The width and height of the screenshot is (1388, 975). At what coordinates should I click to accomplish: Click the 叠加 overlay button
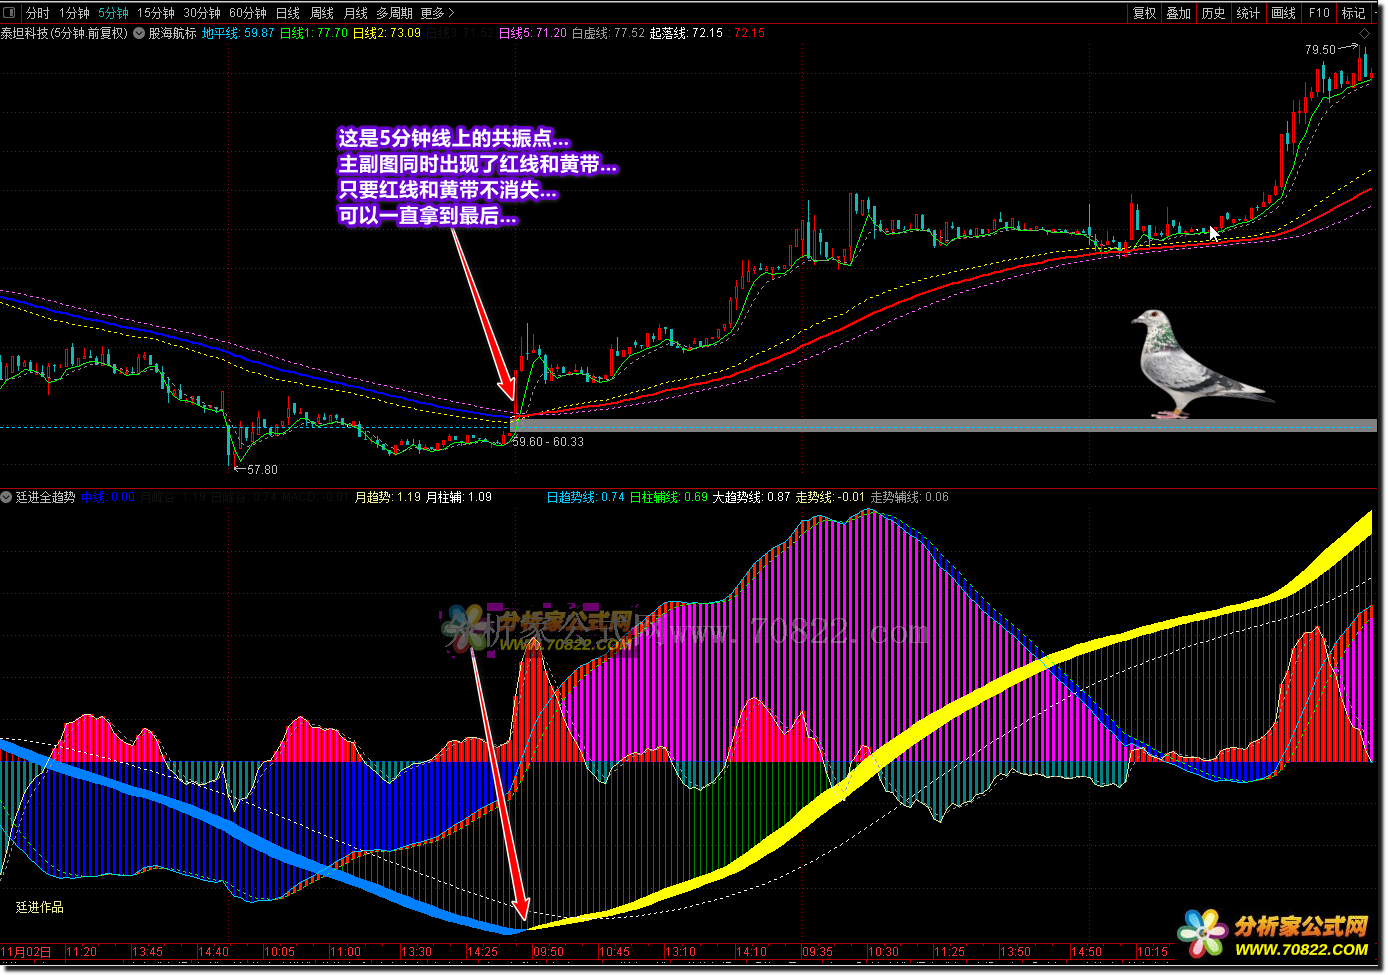point(1179,13)
